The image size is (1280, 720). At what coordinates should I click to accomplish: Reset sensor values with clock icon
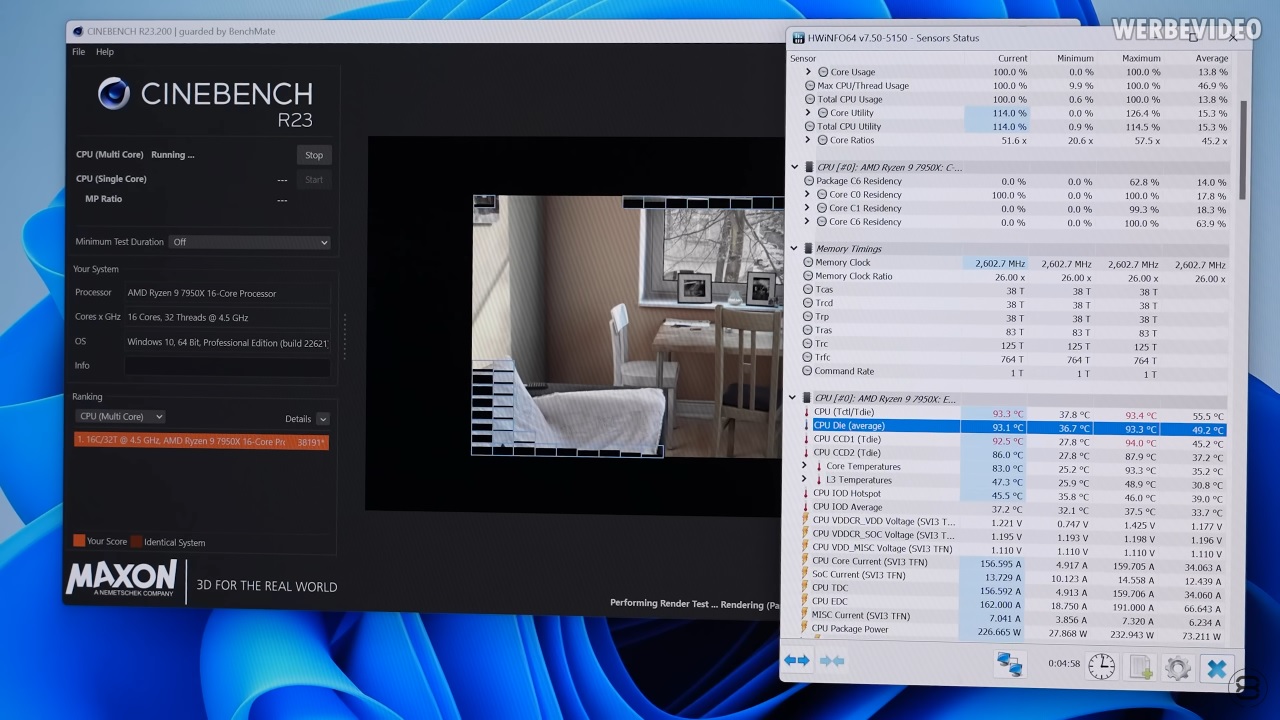(x=1102, y=666)
